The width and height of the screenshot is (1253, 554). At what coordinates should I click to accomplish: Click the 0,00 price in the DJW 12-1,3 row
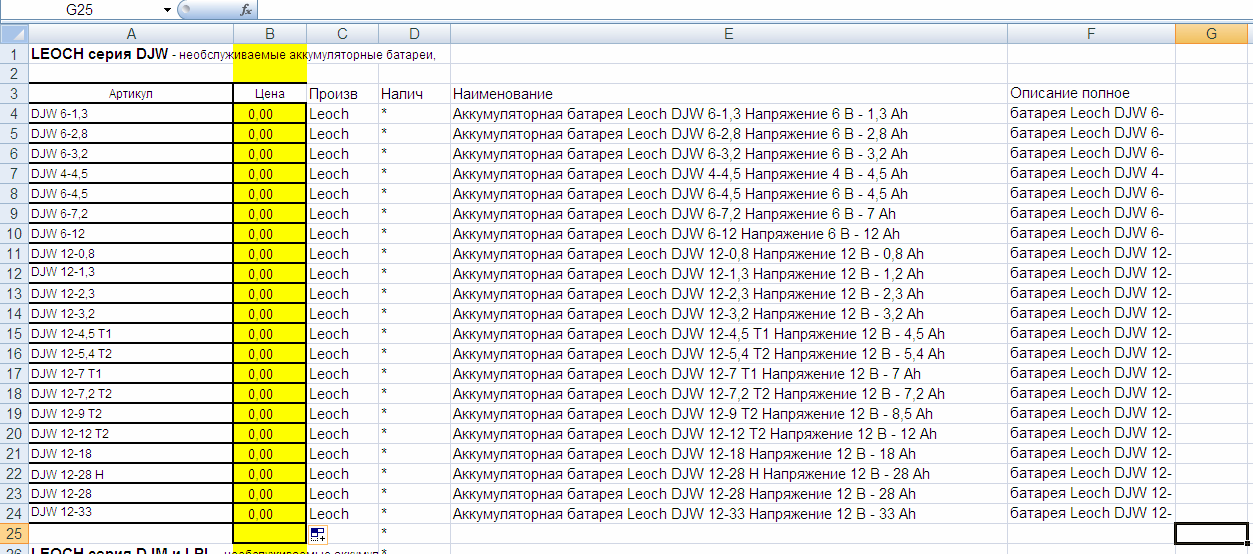(270, 274)
